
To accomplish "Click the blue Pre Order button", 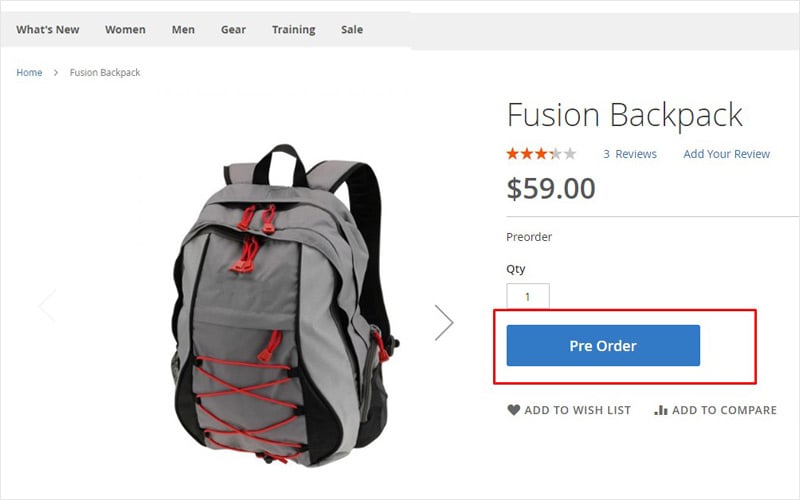I will coord(603,345).
